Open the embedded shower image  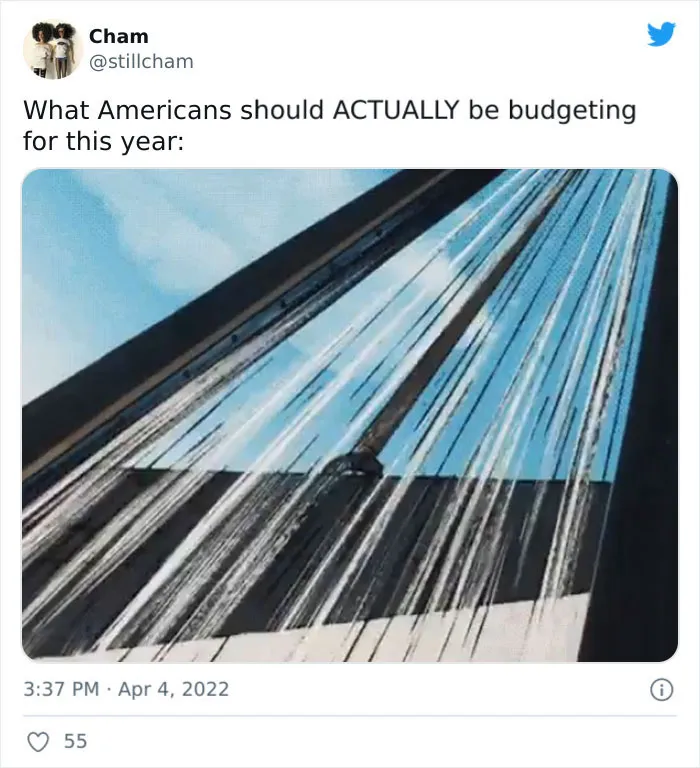pyautogui.click(x=350, y=415)
